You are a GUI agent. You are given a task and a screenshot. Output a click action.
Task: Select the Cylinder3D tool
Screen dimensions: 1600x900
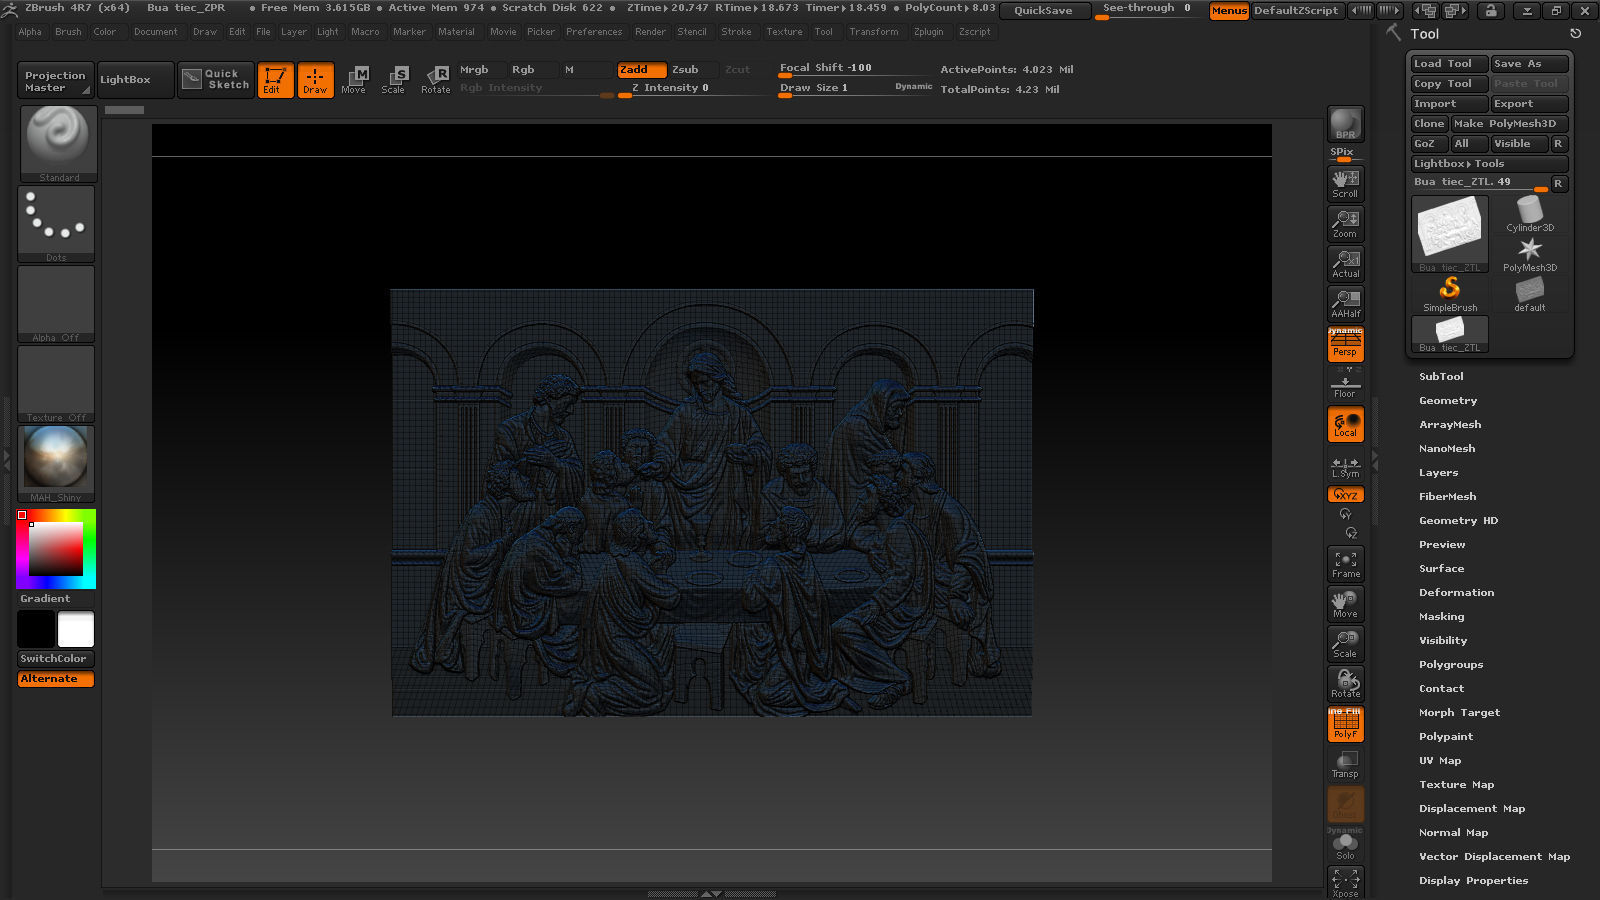pos(1529,214)
